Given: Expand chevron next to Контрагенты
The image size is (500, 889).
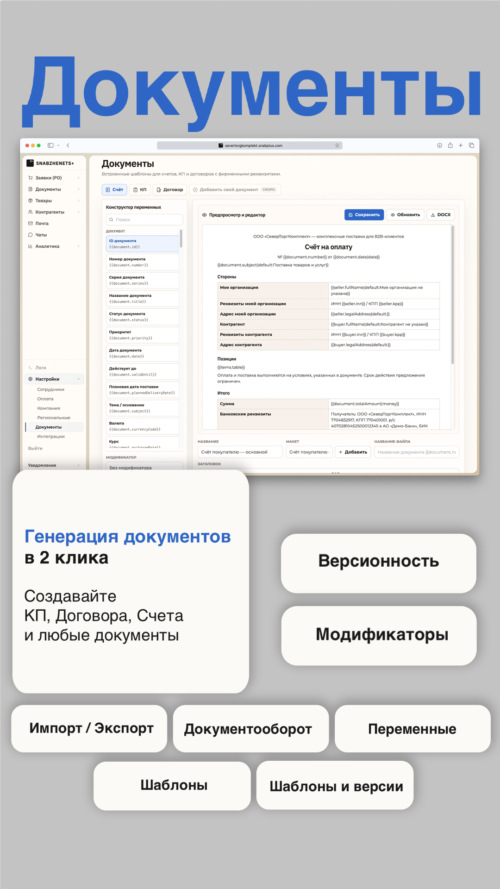Looking at the screenshot, I should click(x=79, y=212).
